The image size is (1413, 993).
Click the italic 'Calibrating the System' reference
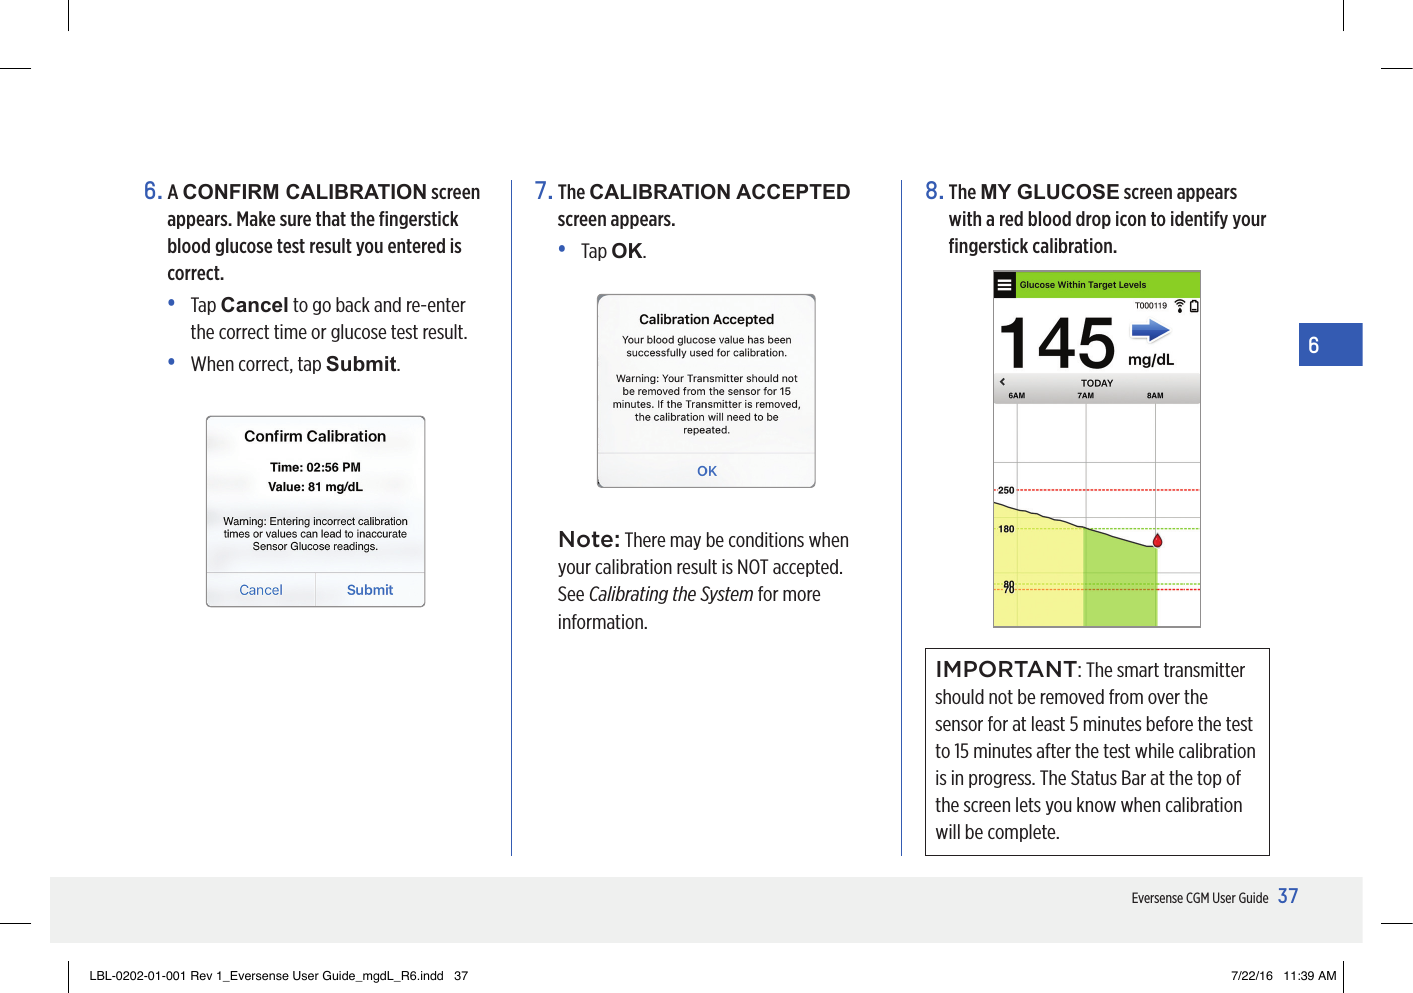(x=671, y=594)
